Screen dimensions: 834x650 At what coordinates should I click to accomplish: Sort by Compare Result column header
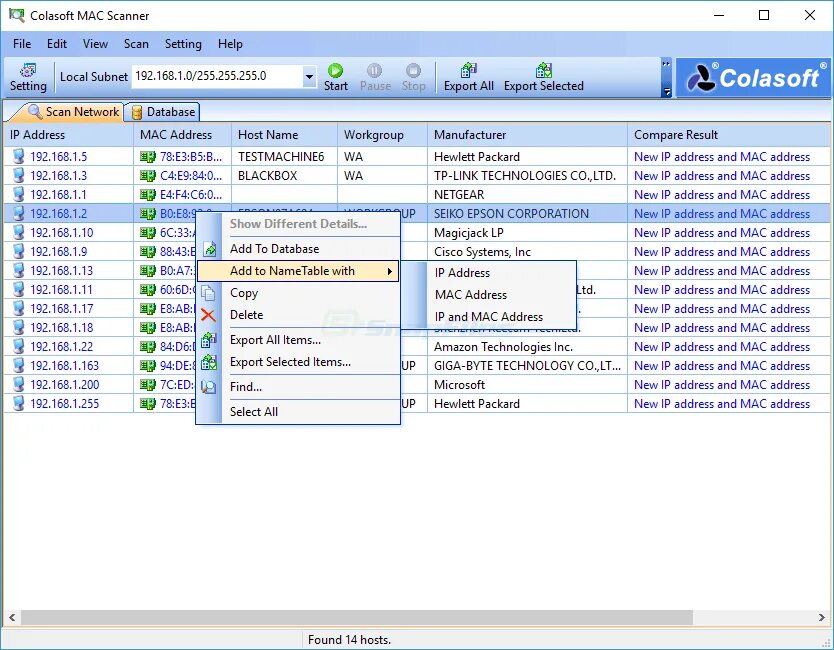729,135
